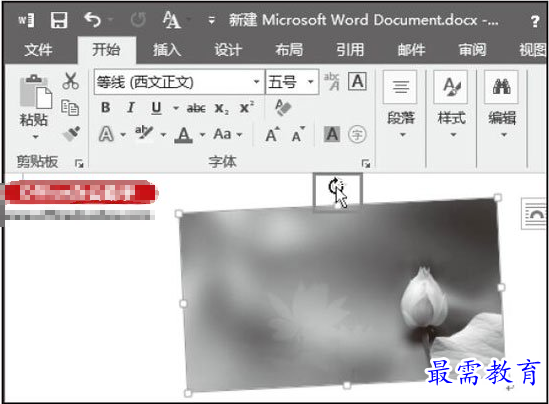Screen dimensions: 549x404
Task: Click the Paste clipboard icon
Action: coord(36,91)
